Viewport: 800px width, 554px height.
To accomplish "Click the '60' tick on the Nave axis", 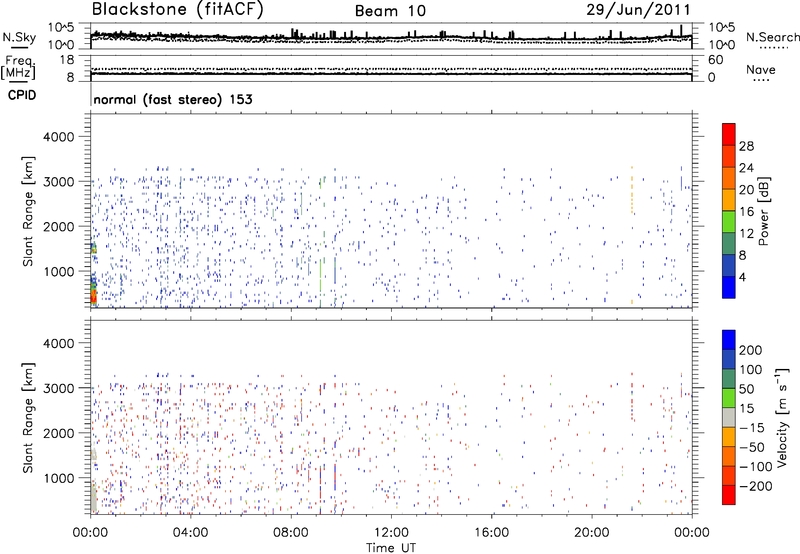I will tap(715, 60).
